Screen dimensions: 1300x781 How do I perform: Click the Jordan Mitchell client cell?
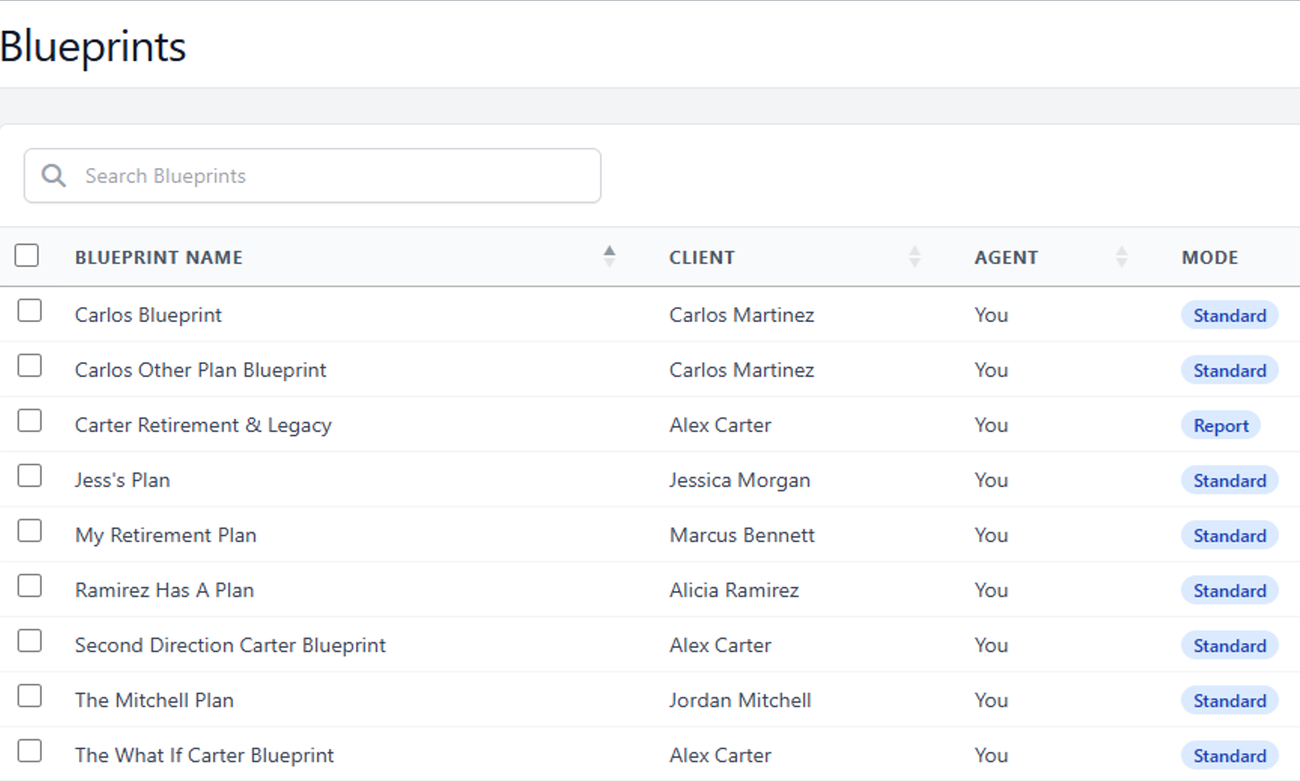[740, 700]
